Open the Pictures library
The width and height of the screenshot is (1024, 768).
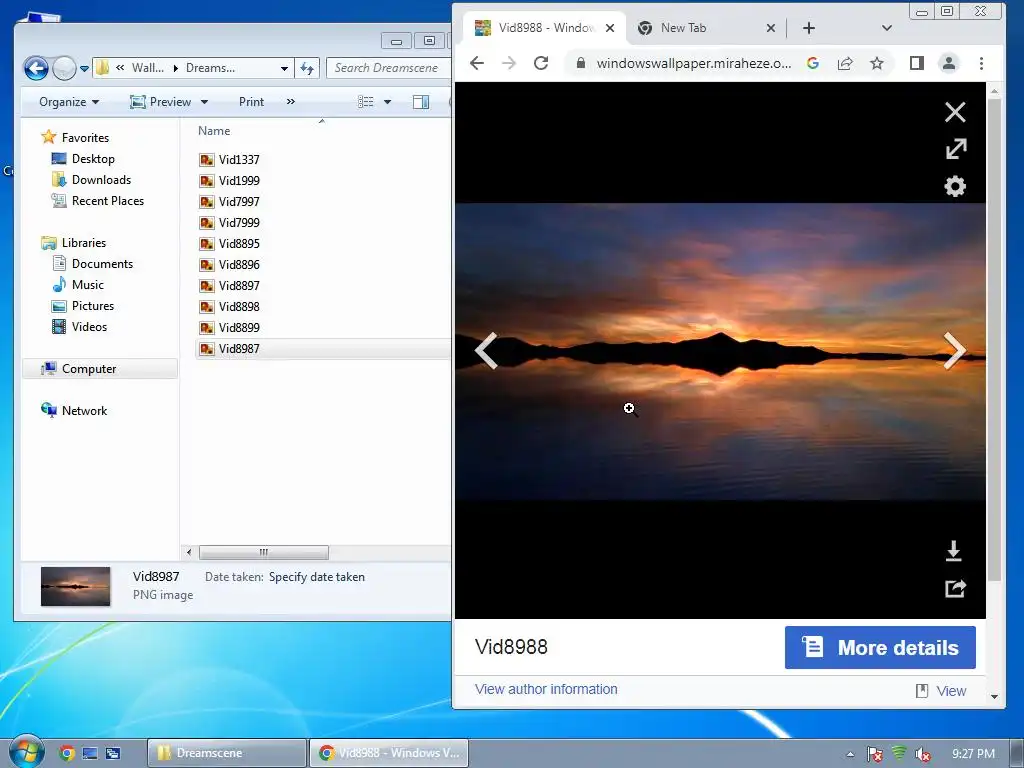pyautogui.click(x=83, y=306)
